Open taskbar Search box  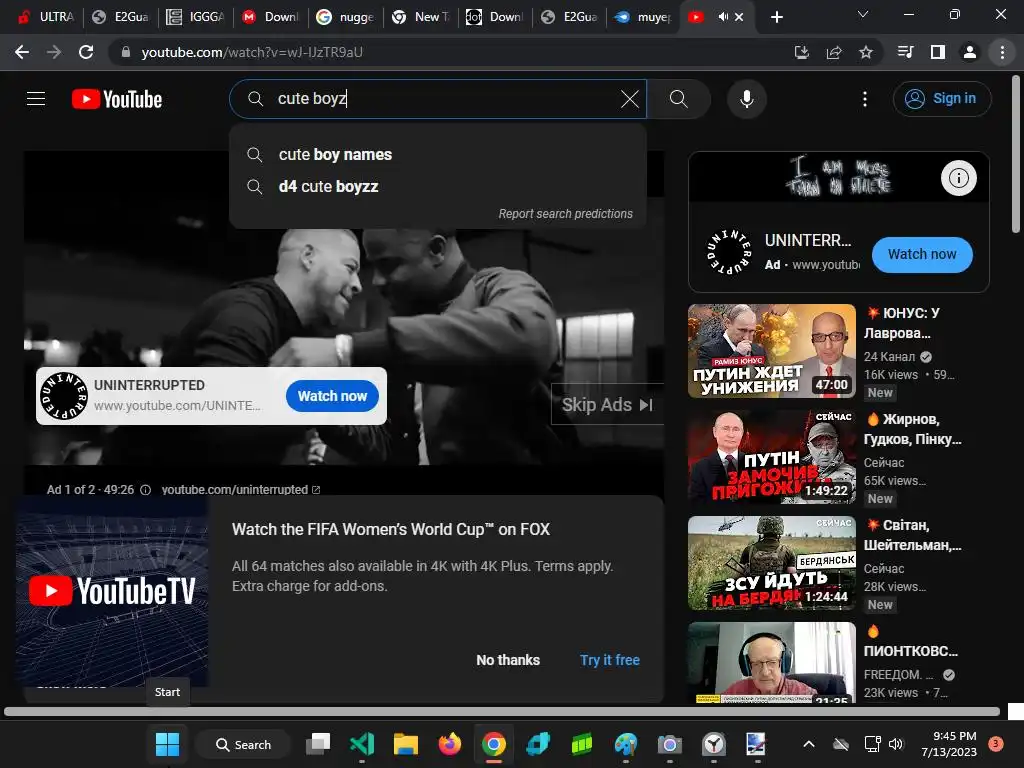tap(244, 744)
